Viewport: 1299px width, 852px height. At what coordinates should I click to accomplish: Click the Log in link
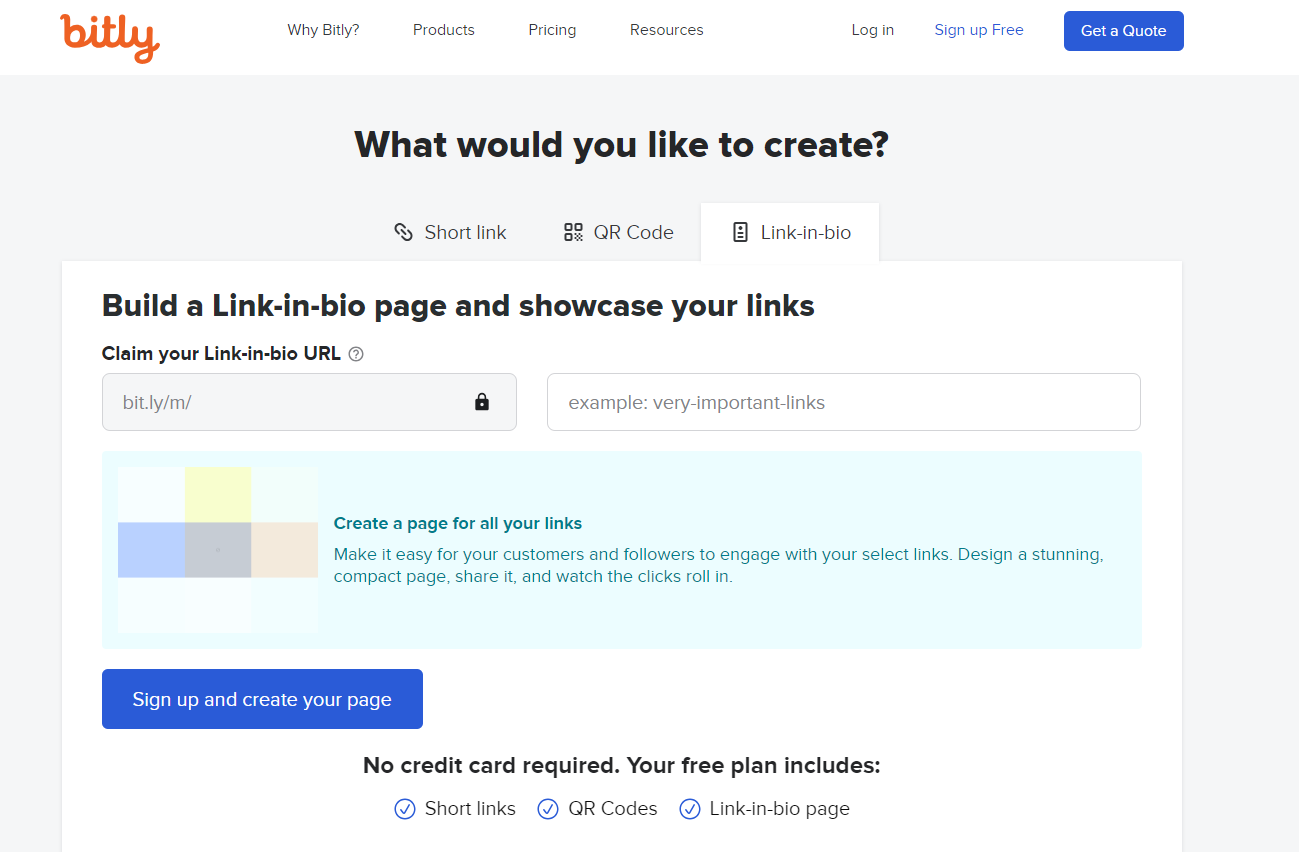pos(872,30)
